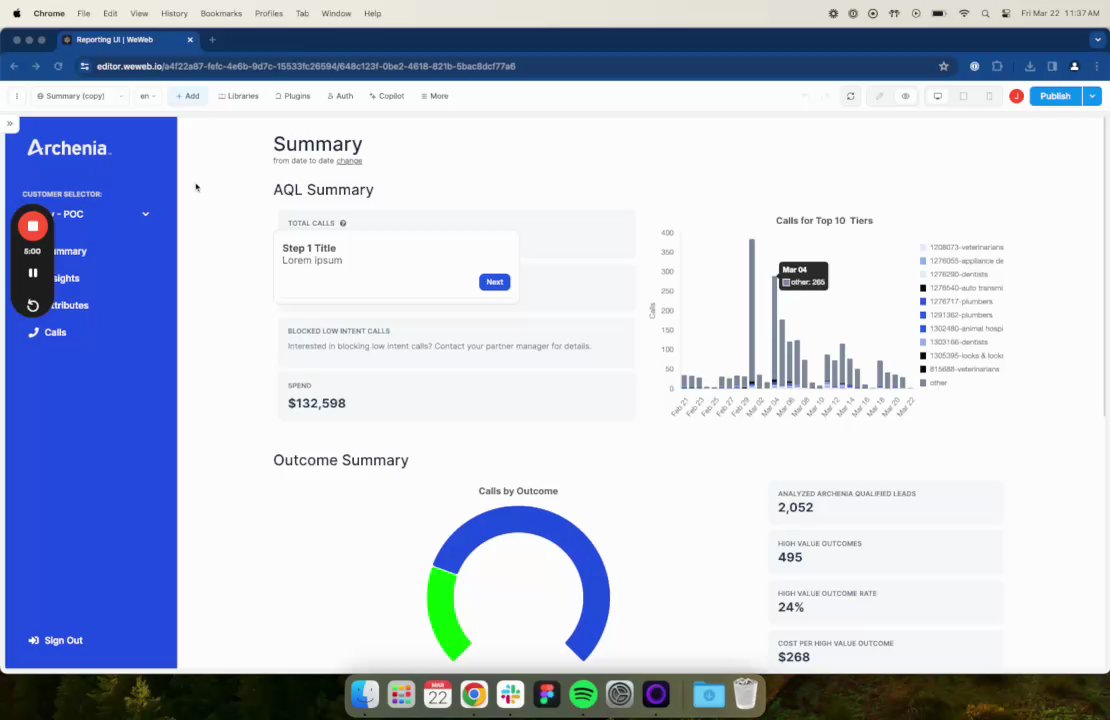The height and width of the screenshot is (720, 1110).
Task: Click the Archenia logo
Action: point(69,147)
